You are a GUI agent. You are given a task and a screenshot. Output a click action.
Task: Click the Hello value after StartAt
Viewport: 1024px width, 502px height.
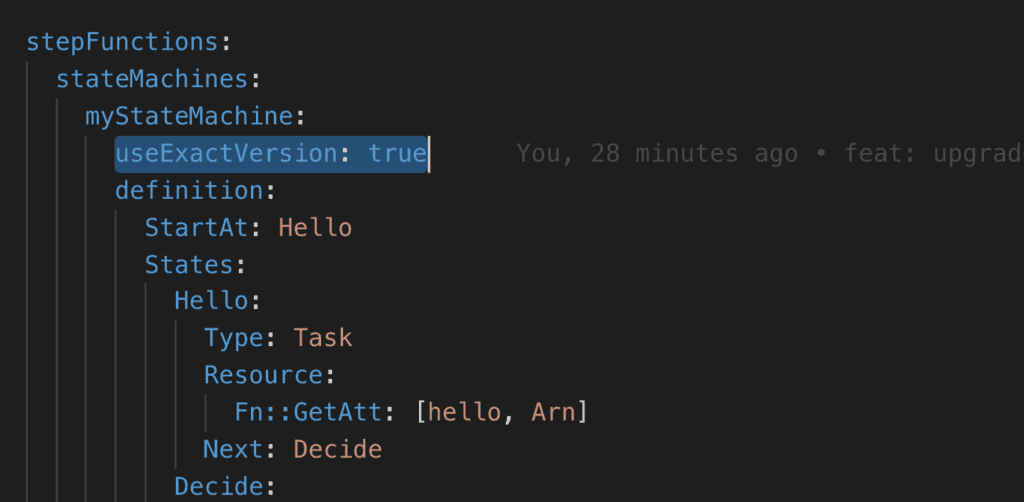tap(315, 227)
